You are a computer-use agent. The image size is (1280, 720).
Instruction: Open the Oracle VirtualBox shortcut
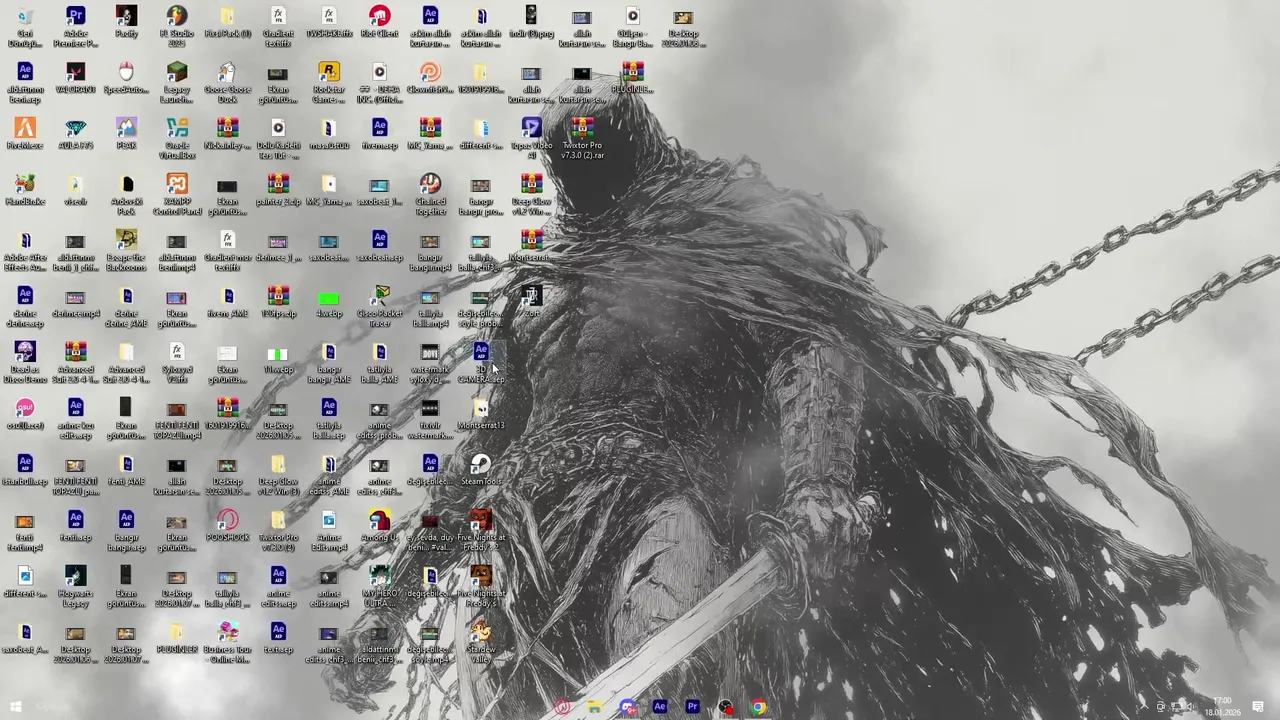click(177, 139)
